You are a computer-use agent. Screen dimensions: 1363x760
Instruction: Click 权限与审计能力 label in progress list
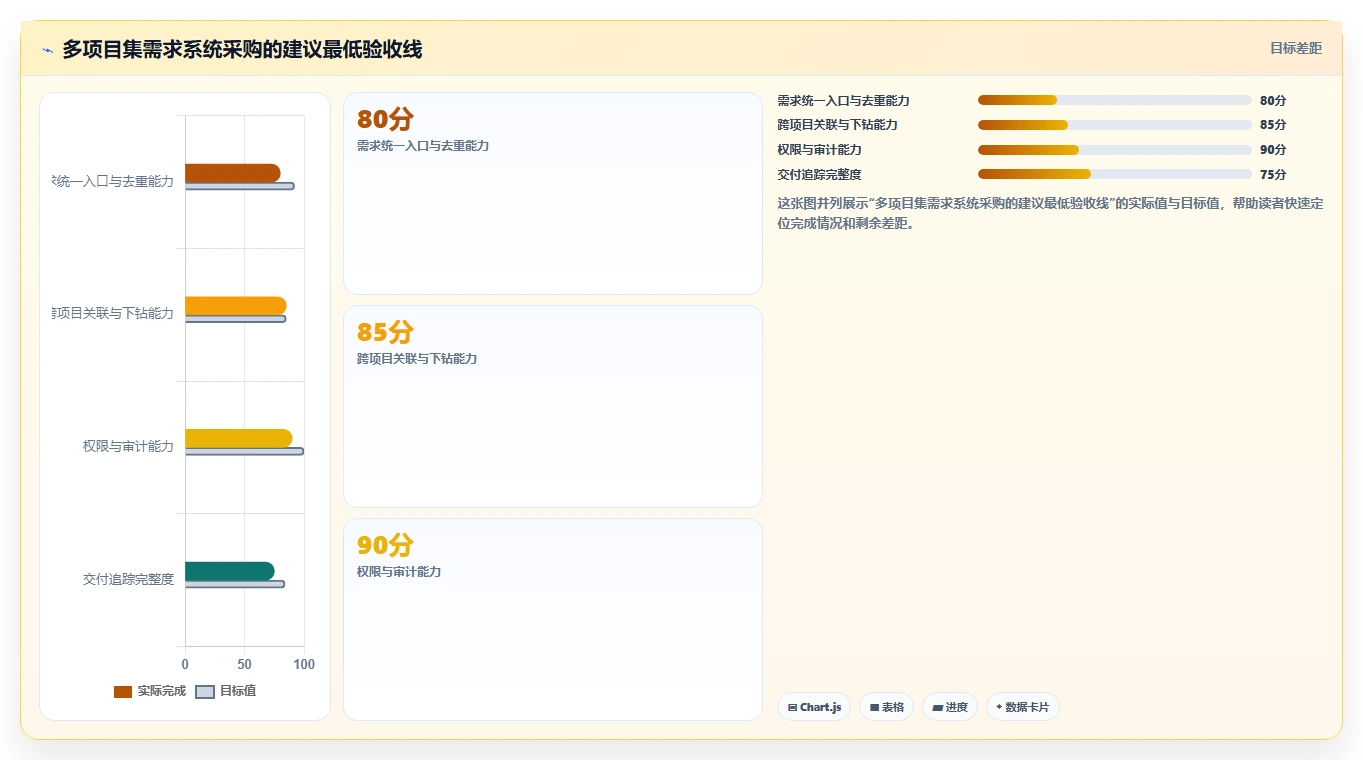[819, 150]
